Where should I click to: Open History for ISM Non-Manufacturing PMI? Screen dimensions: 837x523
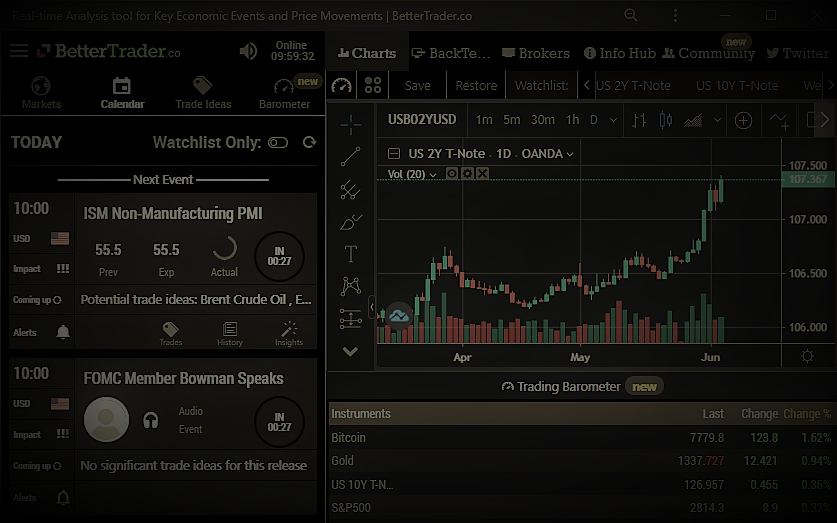(230, 334)
